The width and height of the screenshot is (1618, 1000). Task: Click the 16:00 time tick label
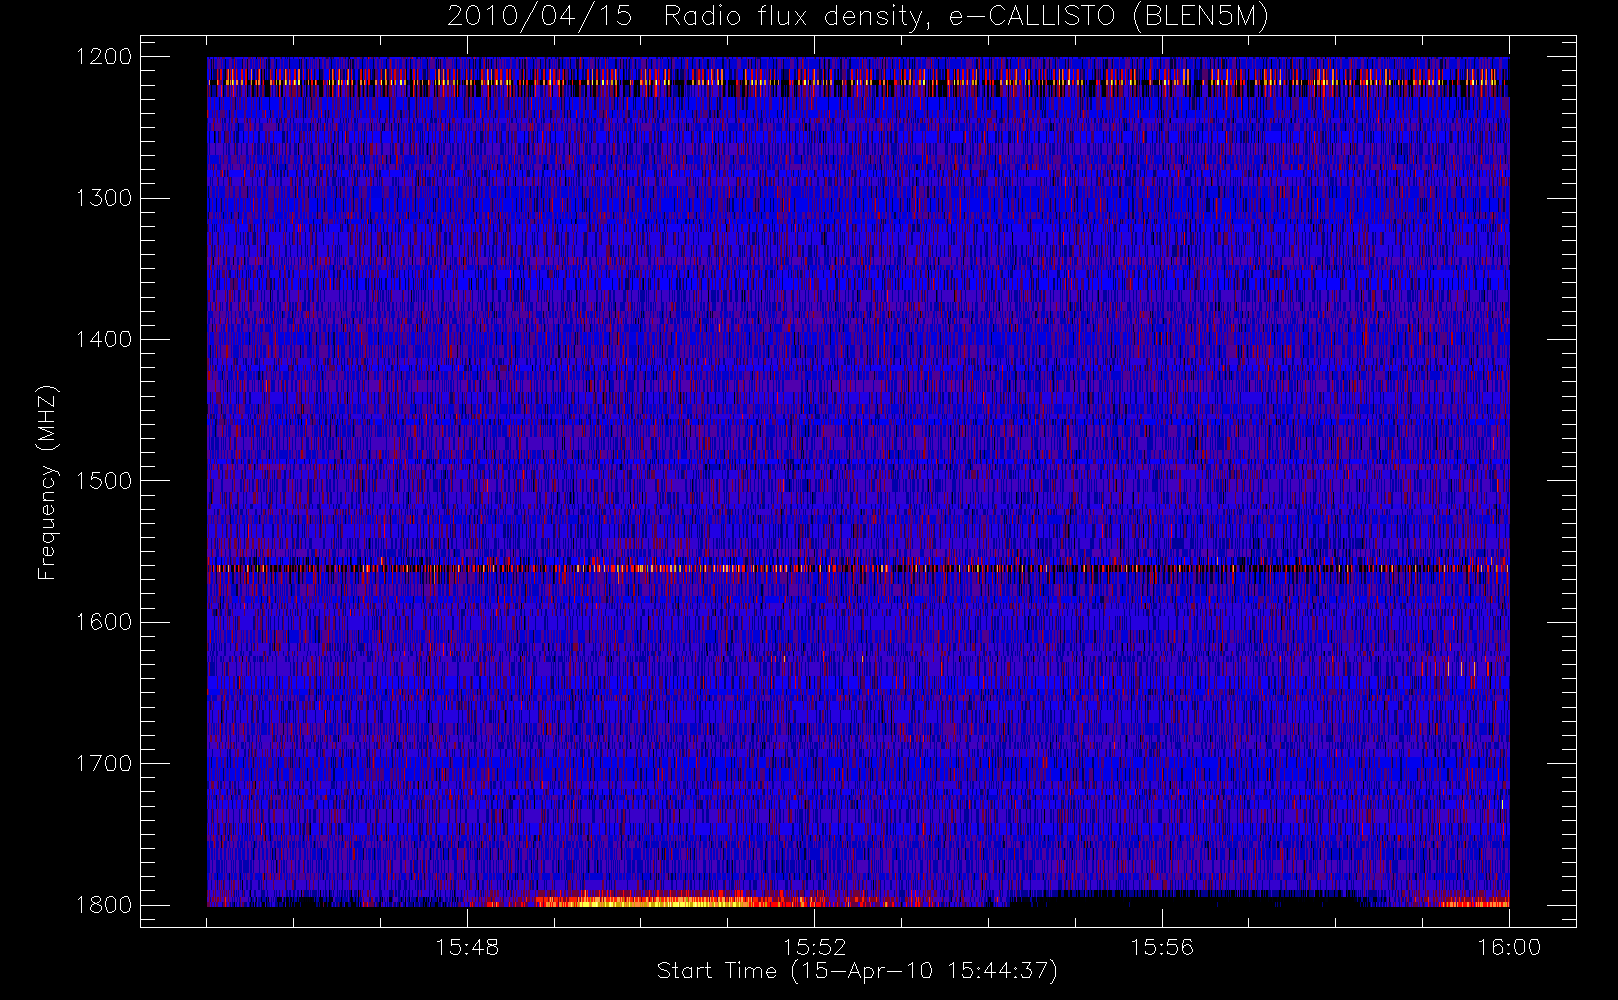pos(1509,946)
